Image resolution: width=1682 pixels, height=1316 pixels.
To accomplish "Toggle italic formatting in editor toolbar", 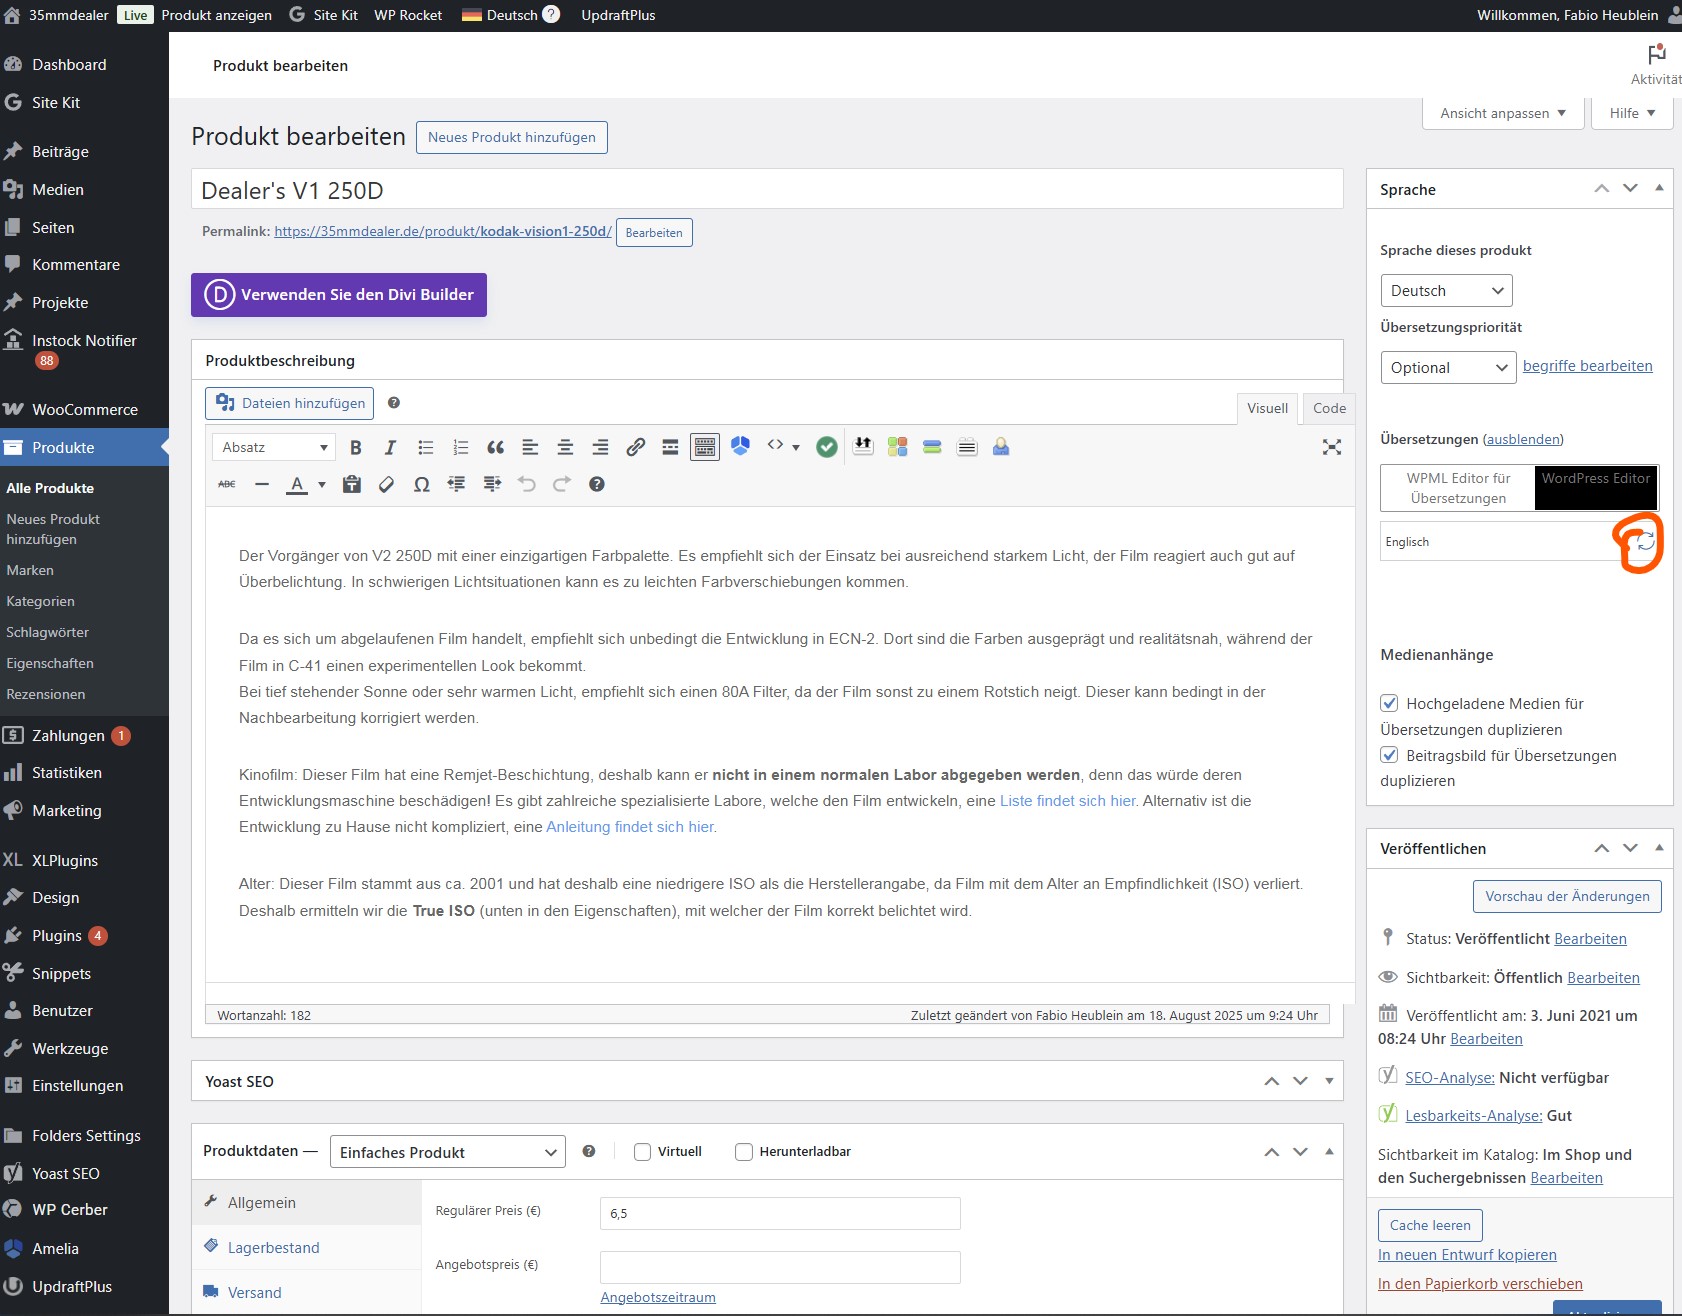I will pos(390,447).
